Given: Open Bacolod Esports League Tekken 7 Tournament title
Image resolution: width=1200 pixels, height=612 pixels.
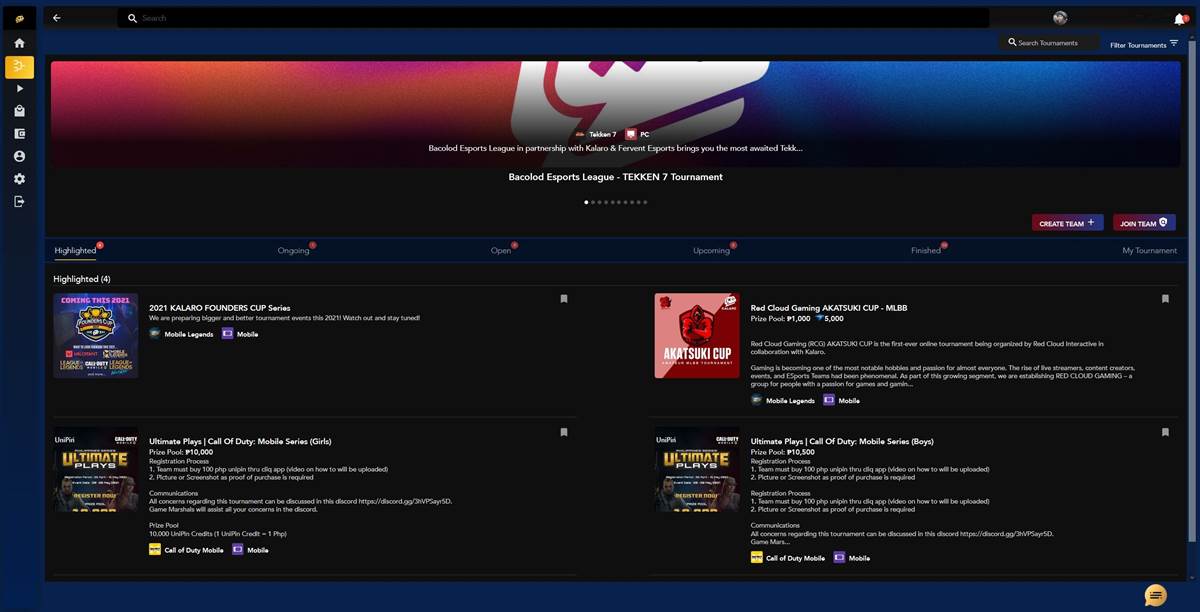Looking at the screenshot, I should (x=615, y=177).
